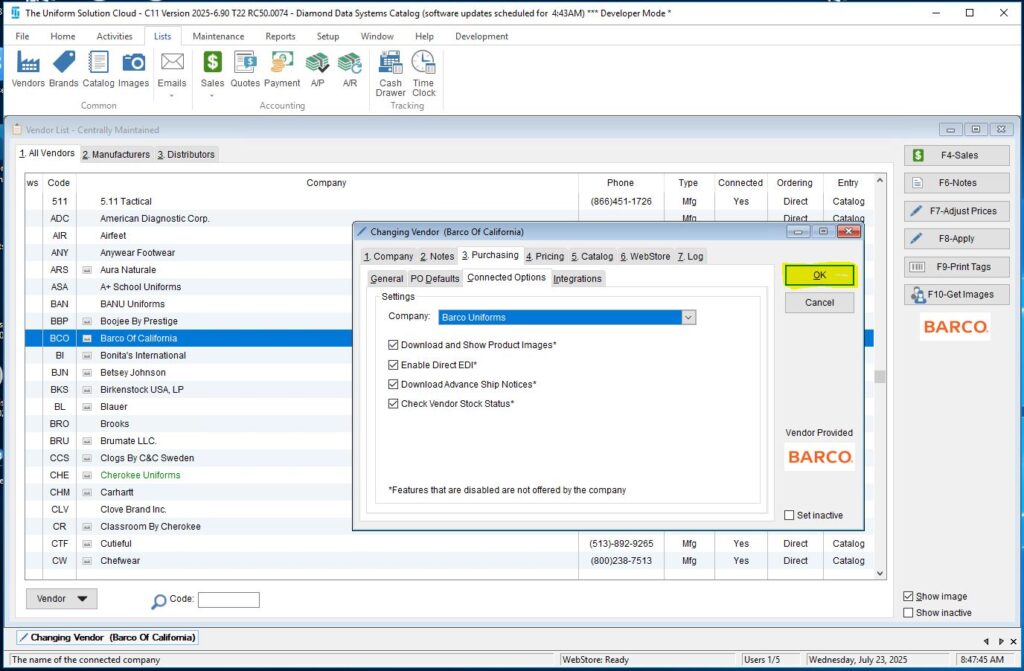
Task: Uncheck Download and Show Product Images
Action: click(x=393, y=345)
